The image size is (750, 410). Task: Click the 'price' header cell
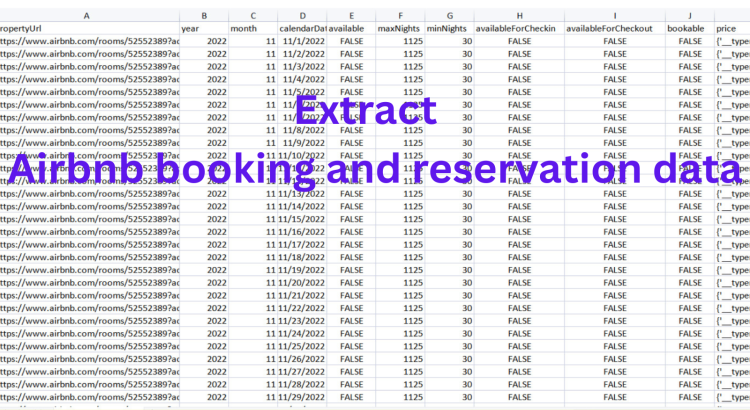pyautogui.click(x=732, y=29)
